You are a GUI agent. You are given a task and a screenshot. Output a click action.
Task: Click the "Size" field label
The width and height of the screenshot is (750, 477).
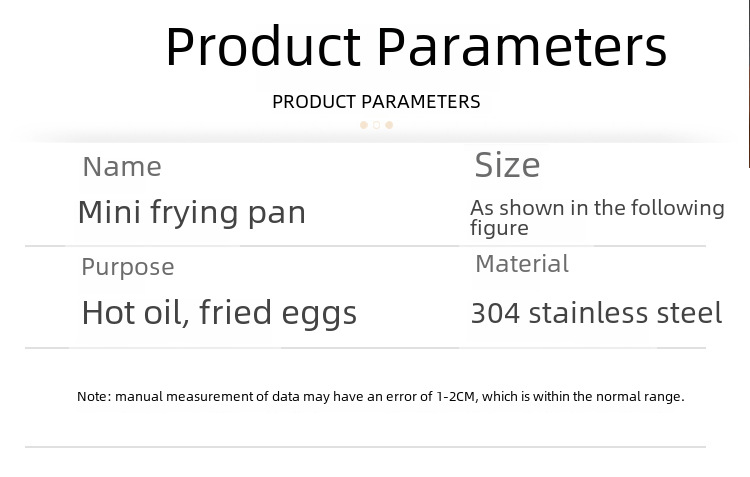click(507, 165)
